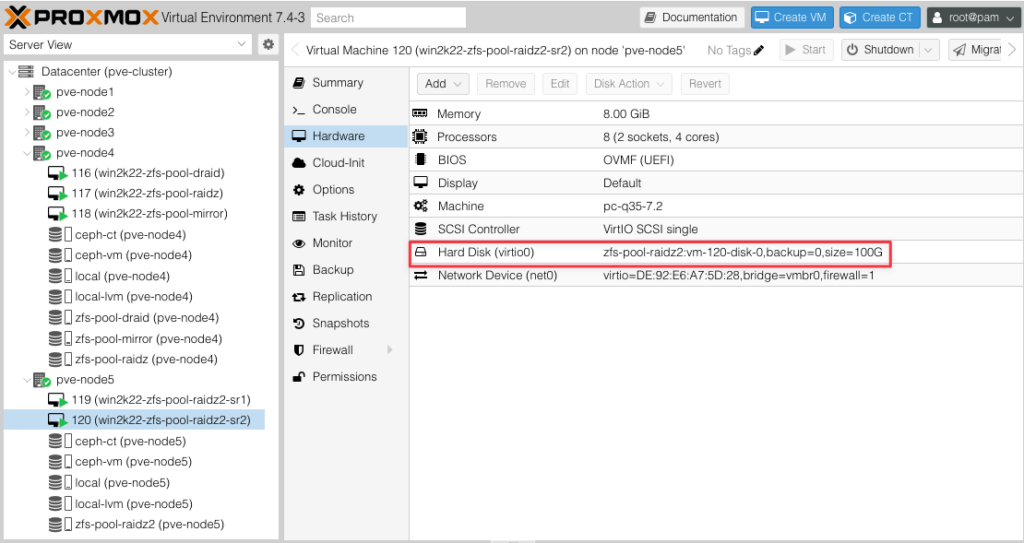The image size is (1024, 543).
Task: Collapse the Datacenter tree root
Action: coord(12,72)
